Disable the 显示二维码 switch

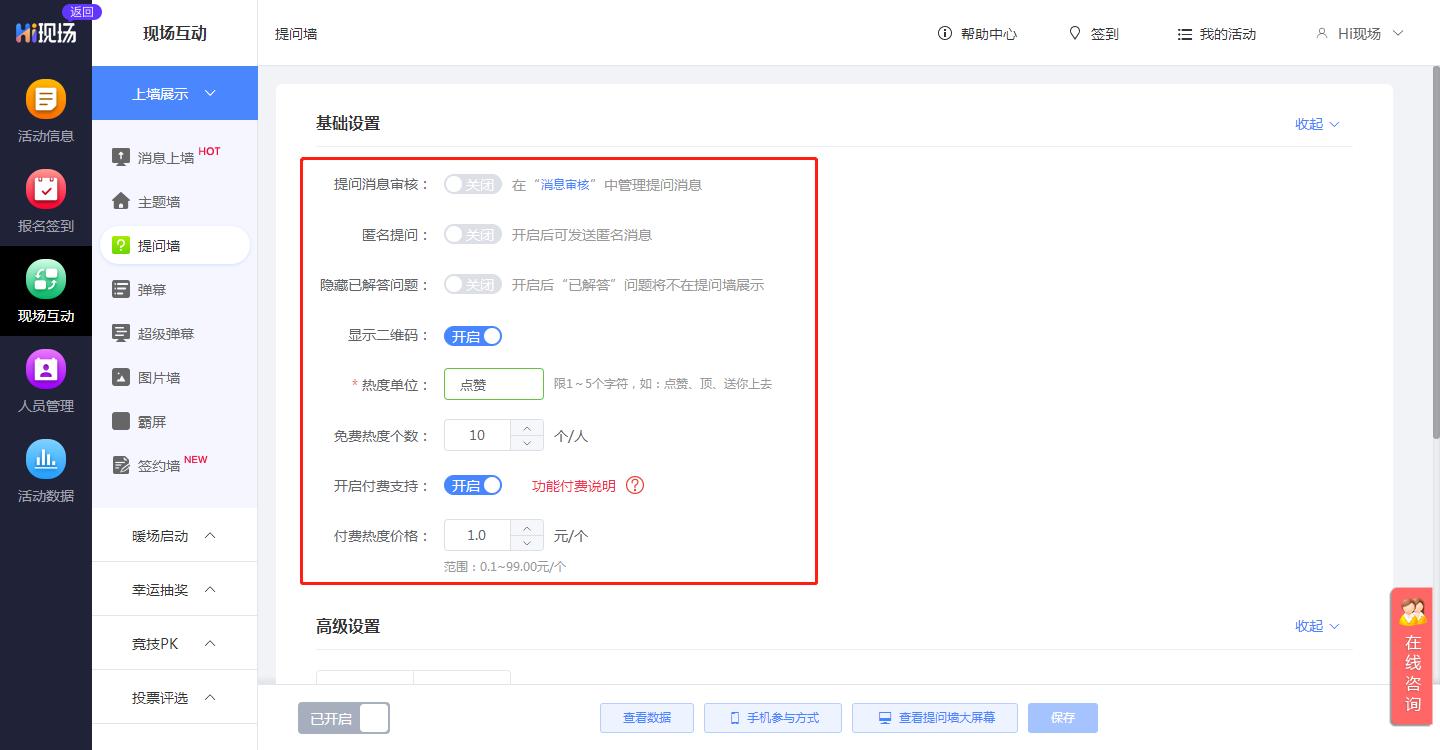tap(473, 336)
